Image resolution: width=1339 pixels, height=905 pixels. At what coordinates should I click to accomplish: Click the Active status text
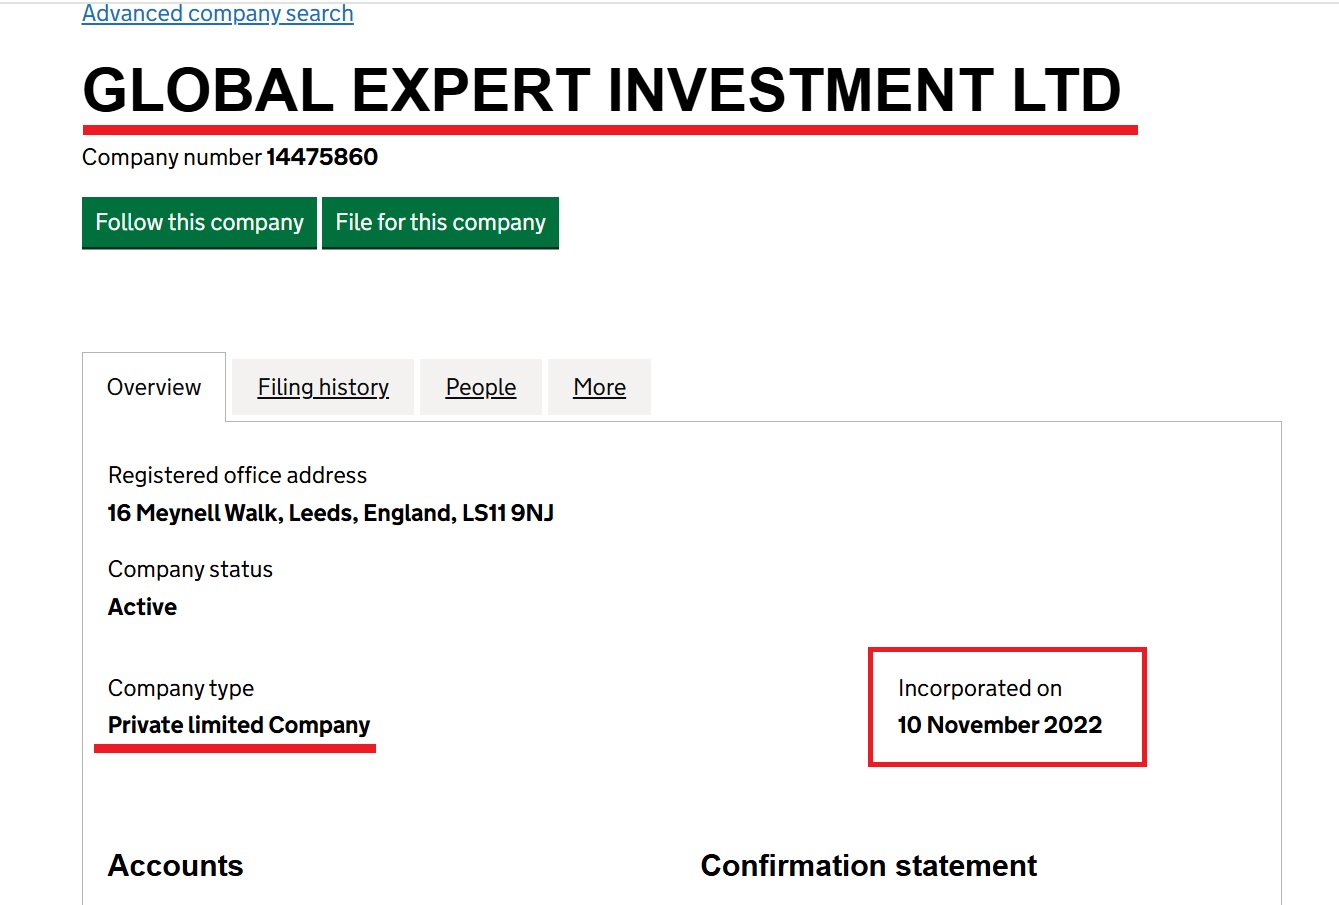142,607
